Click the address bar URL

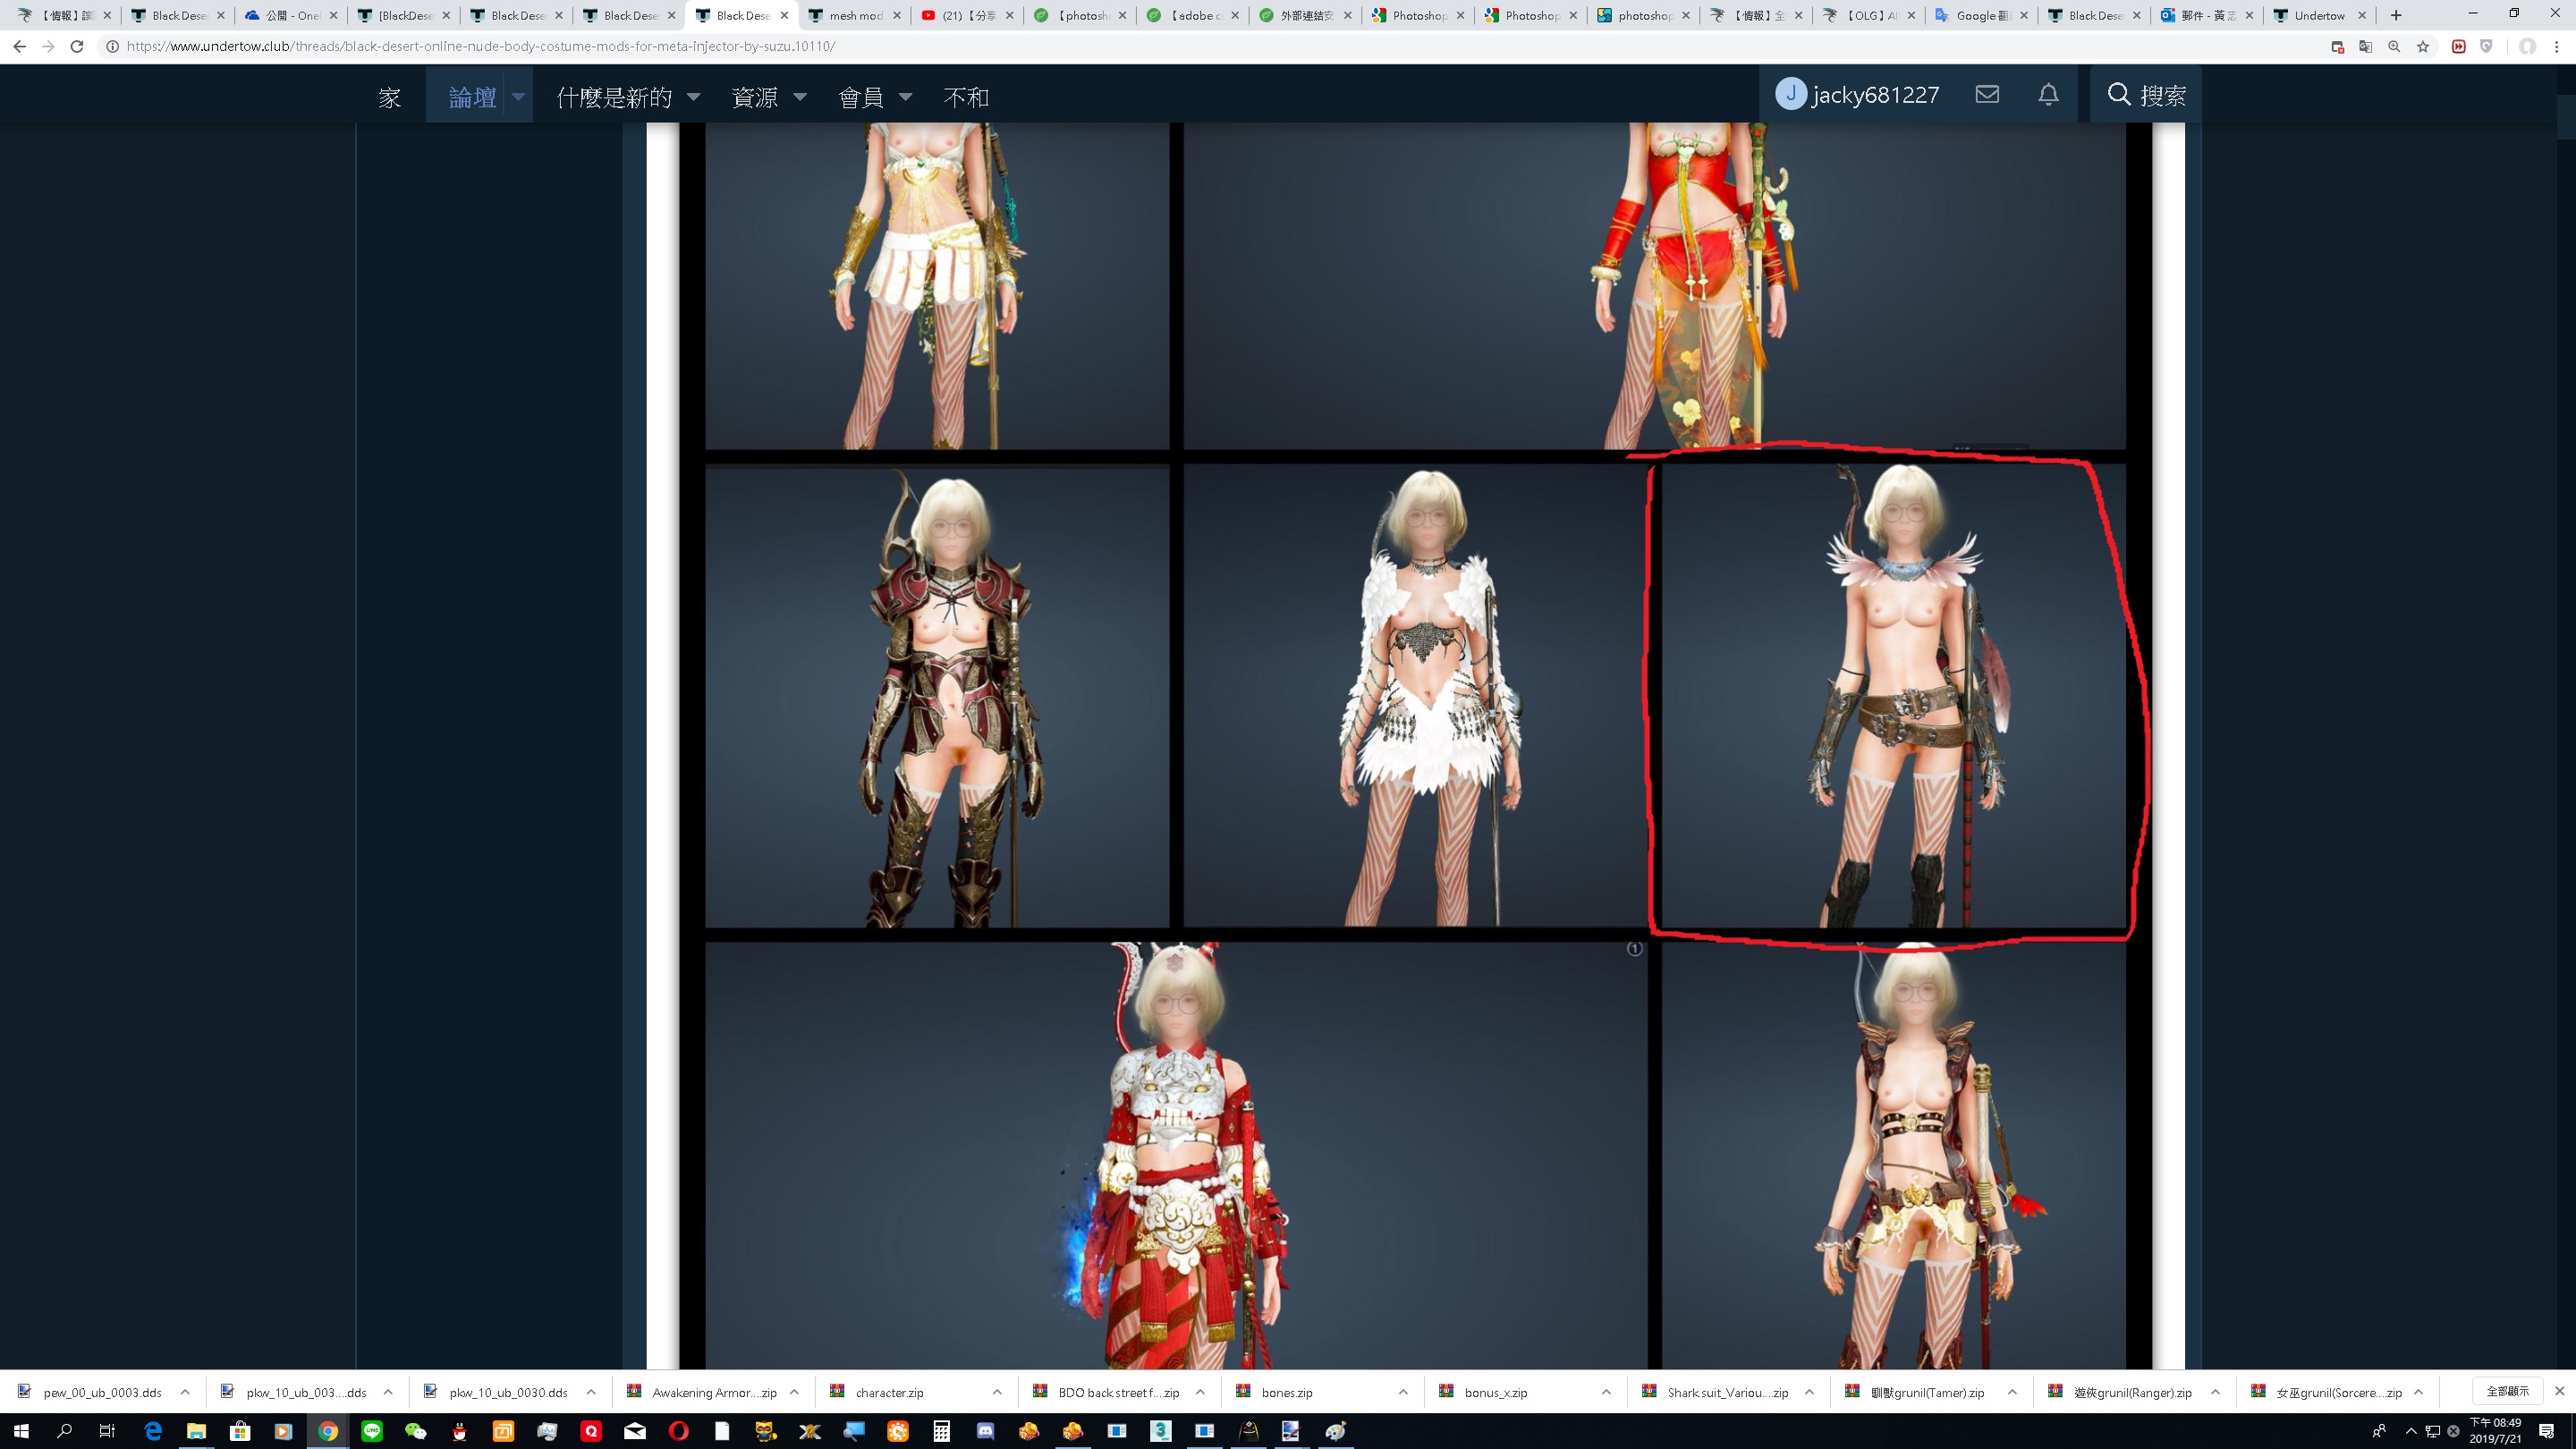(x=480, y=46)
